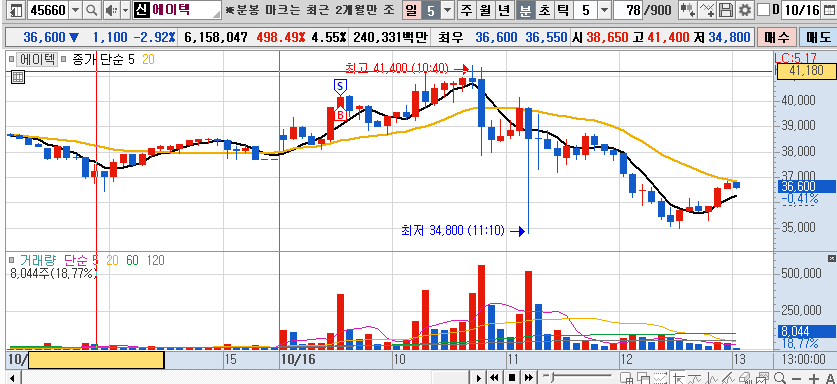Click the 10/16 date marker on time axis
The width and height of the screenshot is (837, 384).
[298, 359]
